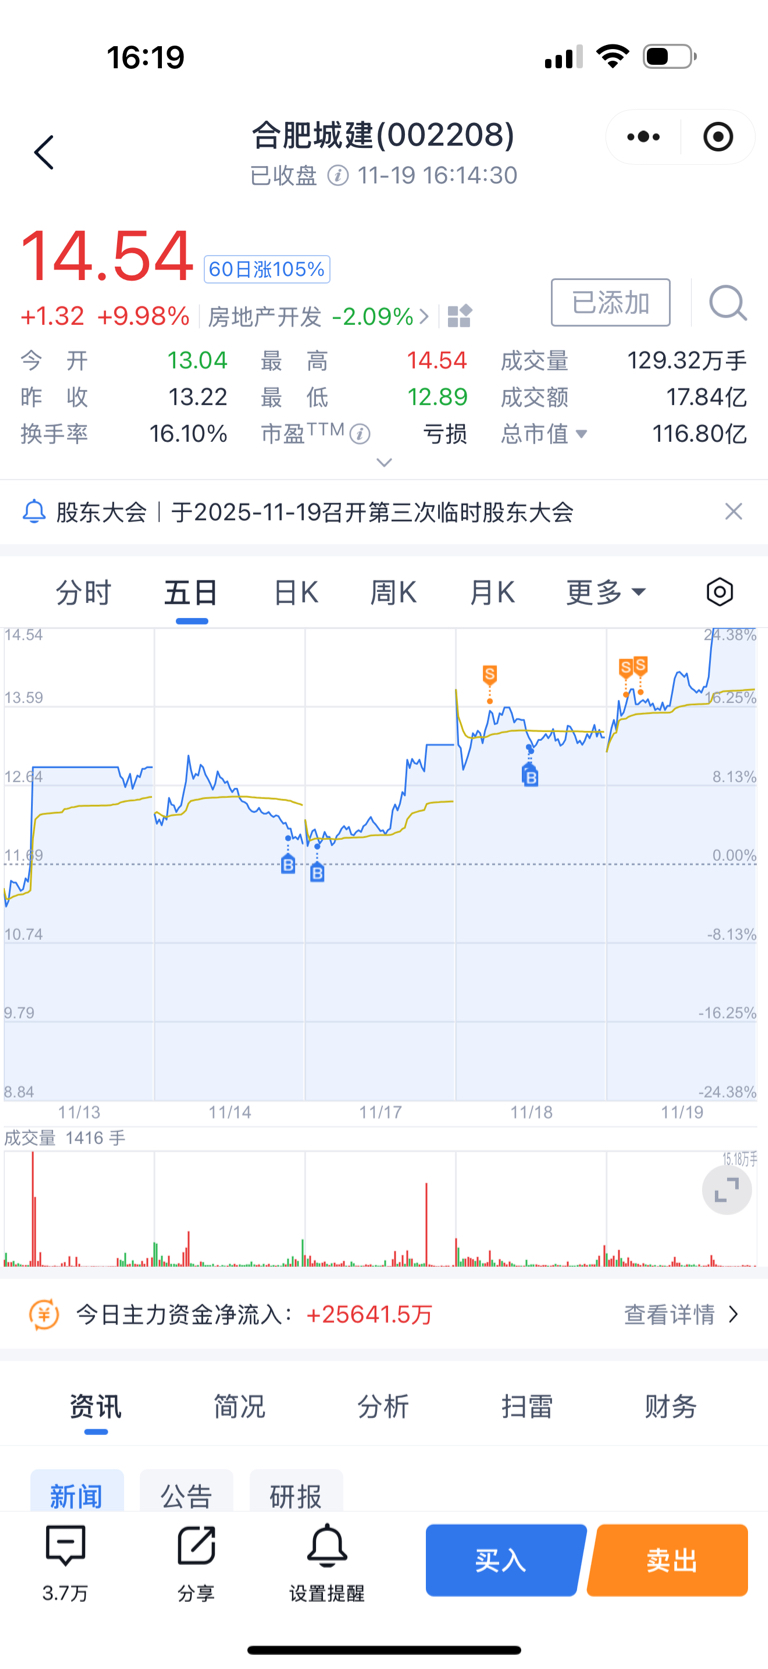Expand the 更多 chart period dropdown
Viewport: 768px width, 1669px height.
pyautogui.click(x=606, y=593)
